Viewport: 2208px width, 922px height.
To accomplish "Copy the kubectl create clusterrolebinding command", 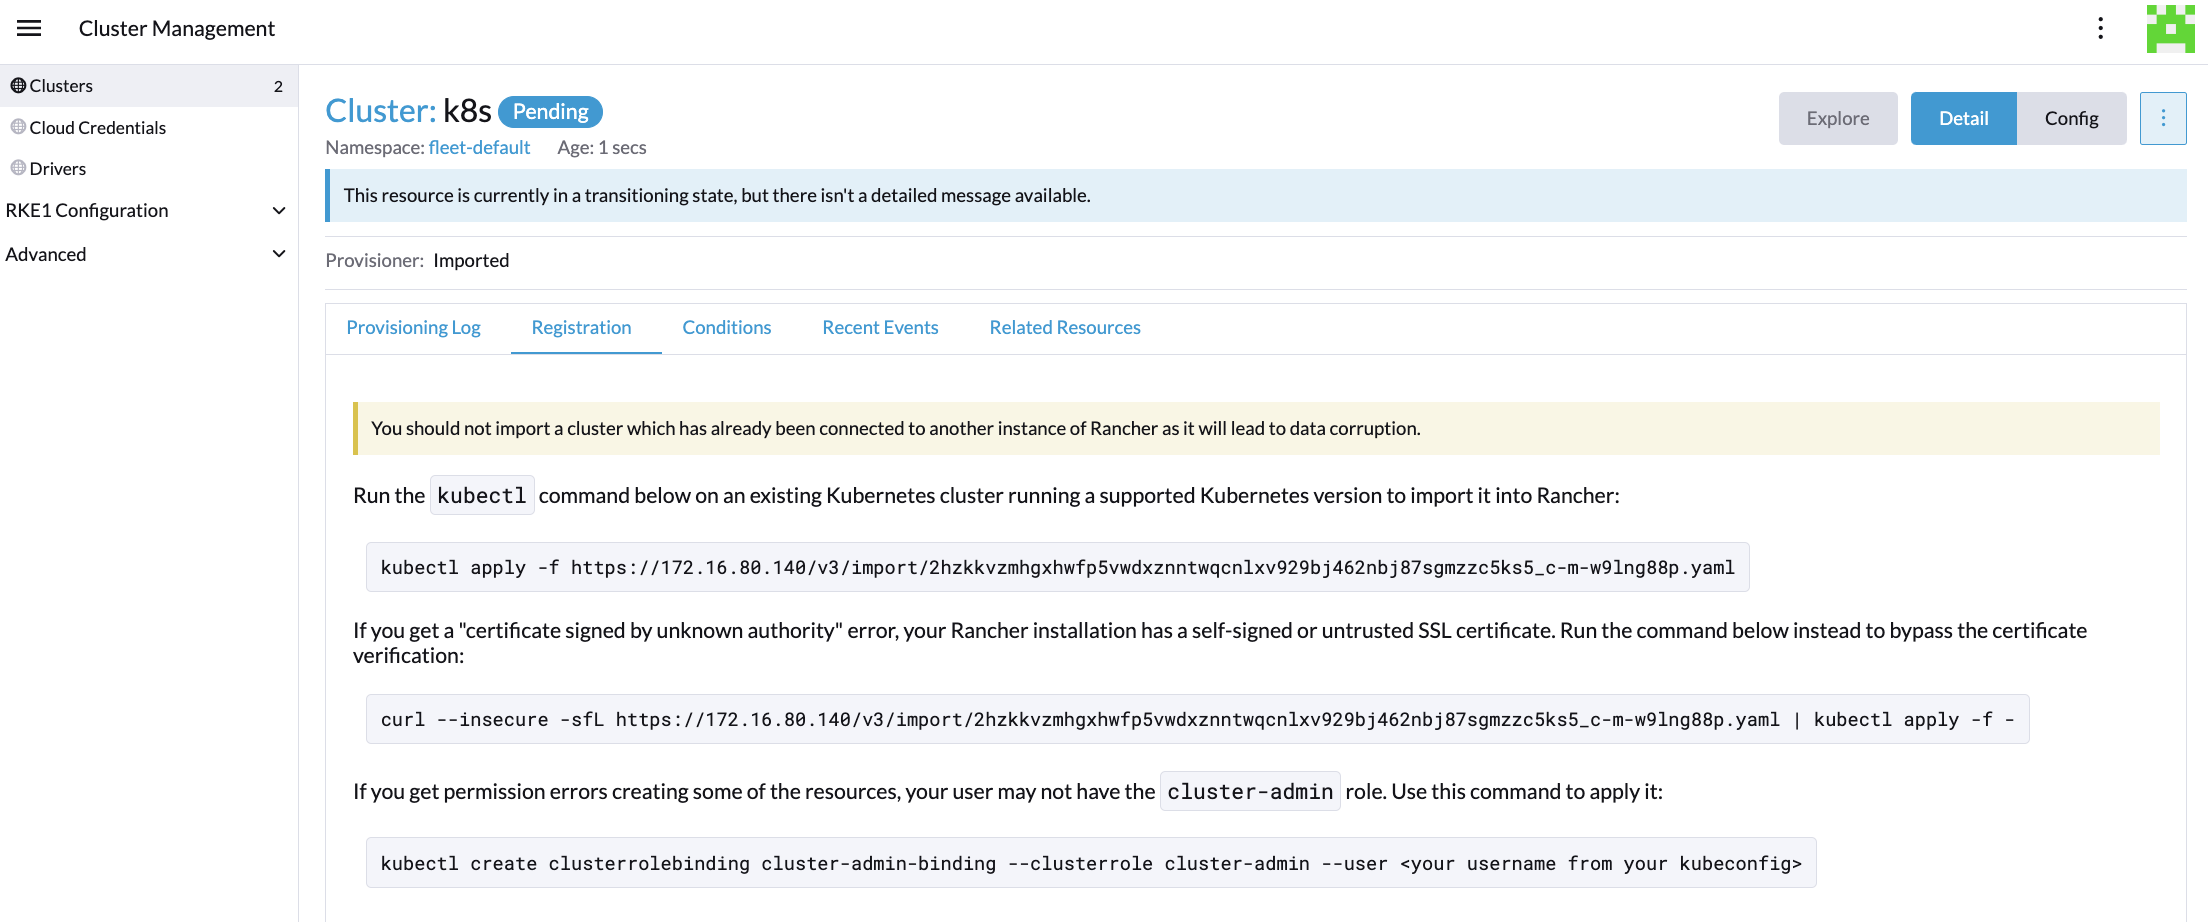I will (1091, 863).
